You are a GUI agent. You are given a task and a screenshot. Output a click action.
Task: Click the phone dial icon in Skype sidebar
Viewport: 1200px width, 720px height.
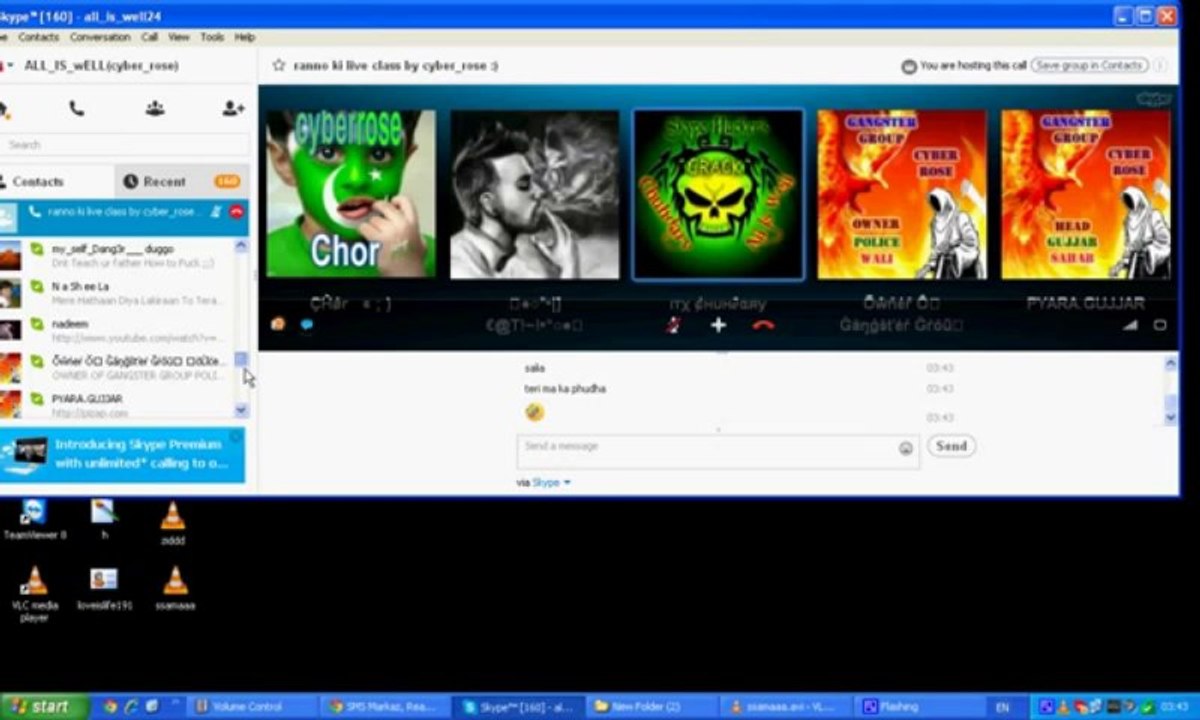click(77, 108)
